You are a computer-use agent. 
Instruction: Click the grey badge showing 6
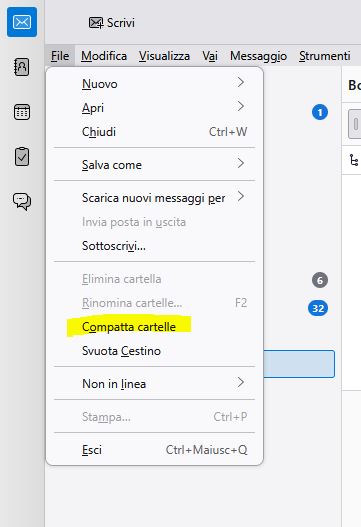point(320,280)
